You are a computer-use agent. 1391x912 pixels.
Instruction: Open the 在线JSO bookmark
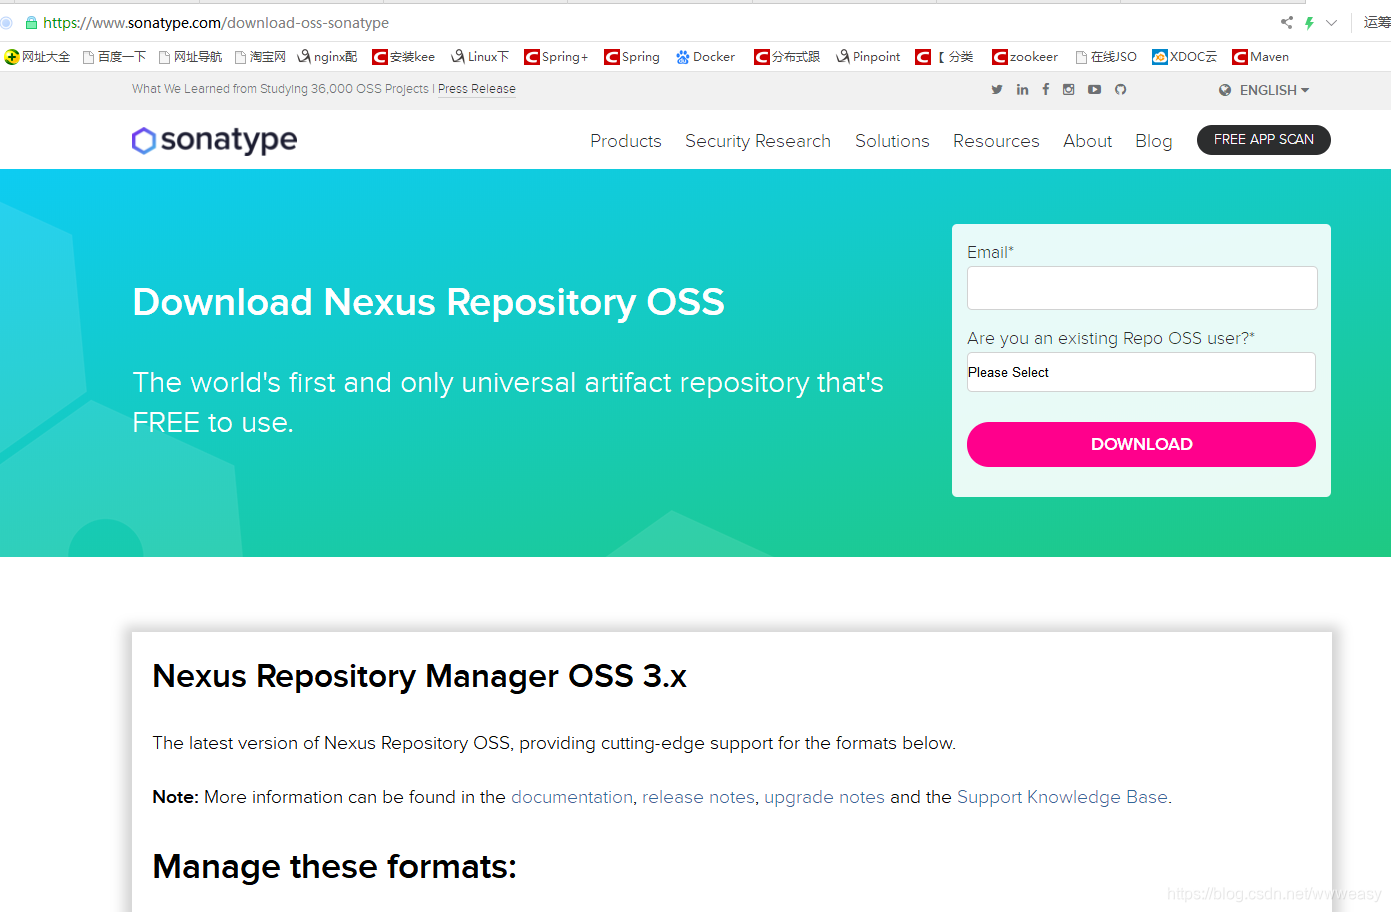[x=1106, y=57]
